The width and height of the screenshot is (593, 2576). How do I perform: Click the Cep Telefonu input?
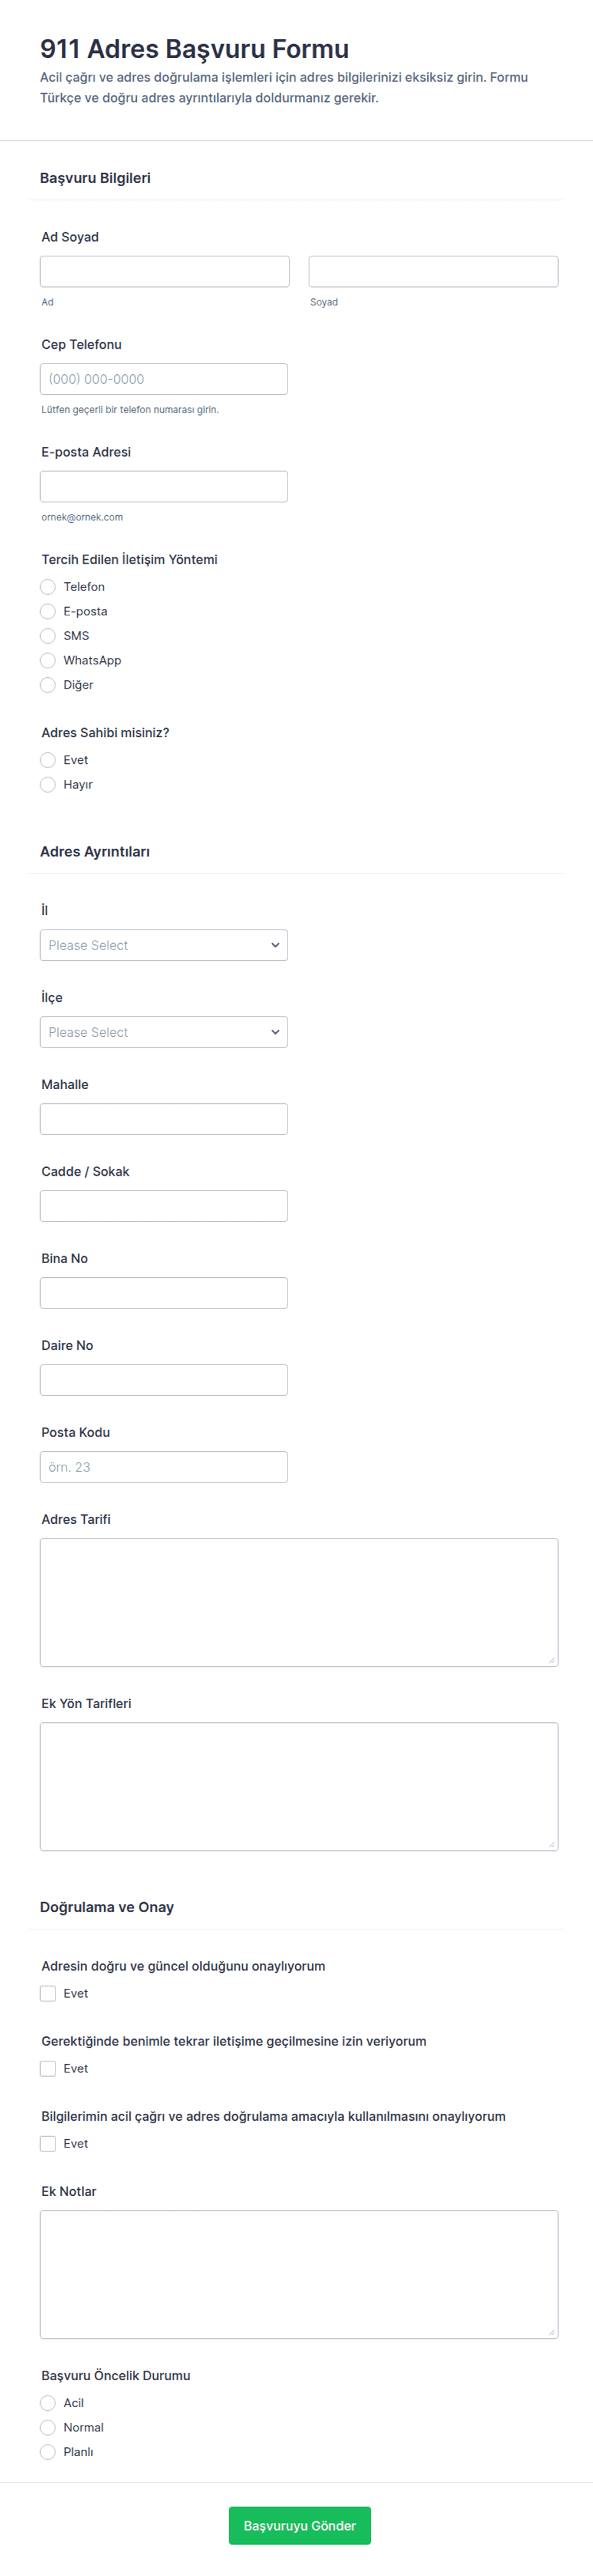[x=164, y=379]
